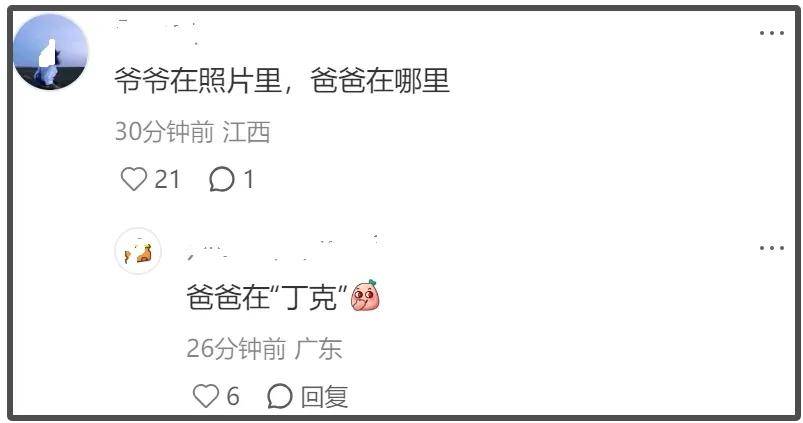Viewport: 803px width, 423px height.
Task: Like the reply comment with 6 likes
Action: tap(206, 396)
